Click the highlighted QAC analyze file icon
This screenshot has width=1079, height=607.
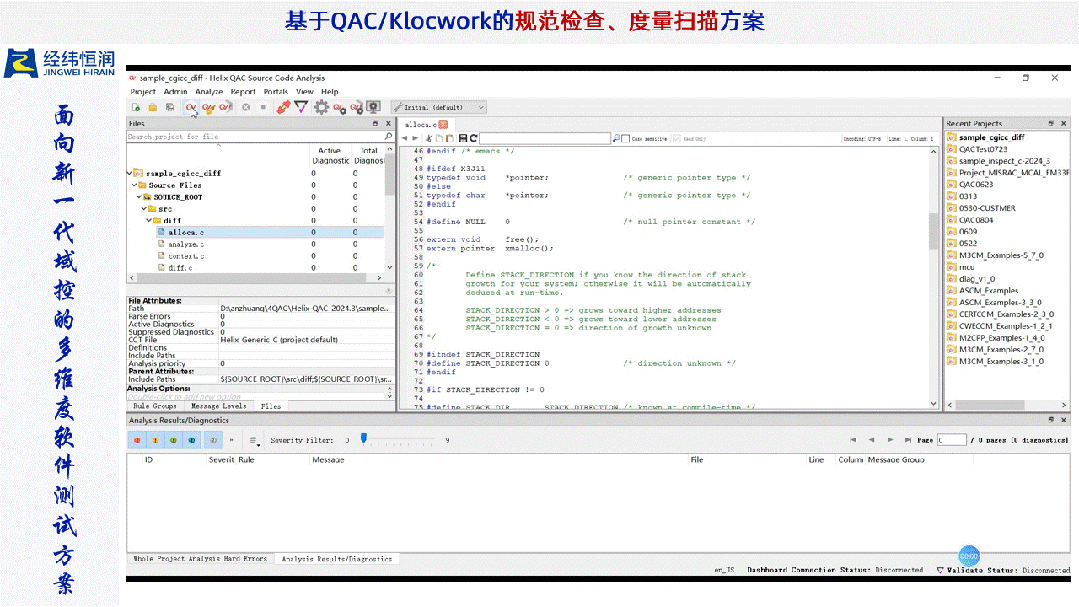click(191, 107)
